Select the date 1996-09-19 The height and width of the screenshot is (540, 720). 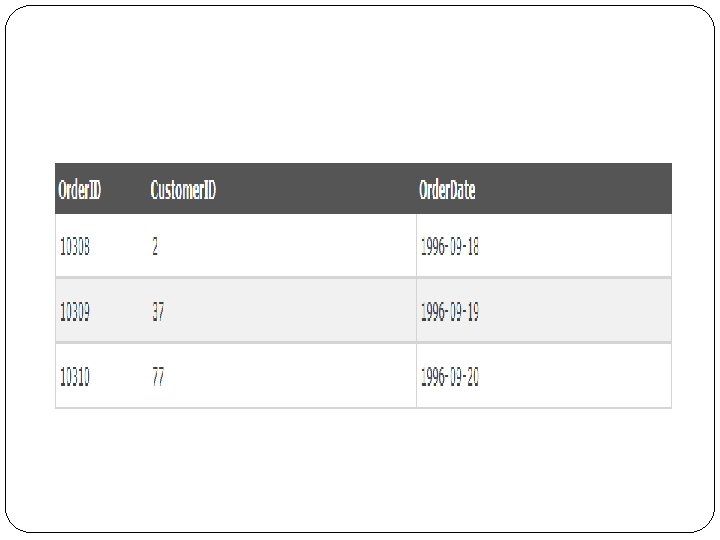pos(450,312)
